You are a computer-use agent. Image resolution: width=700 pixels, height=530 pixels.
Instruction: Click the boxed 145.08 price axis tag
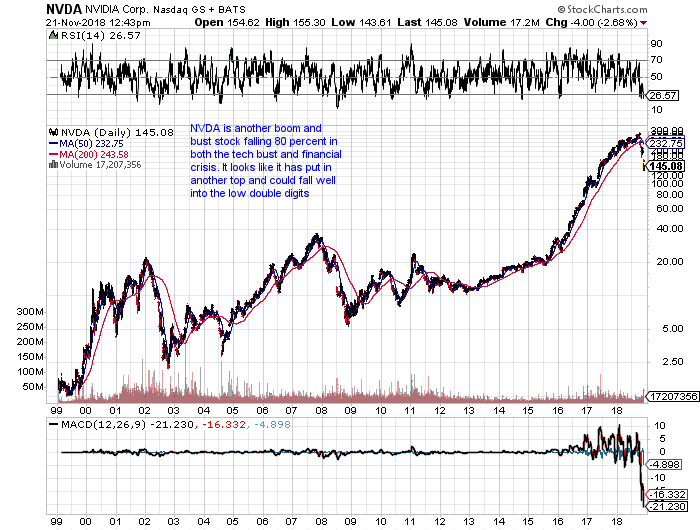[665, 167]
